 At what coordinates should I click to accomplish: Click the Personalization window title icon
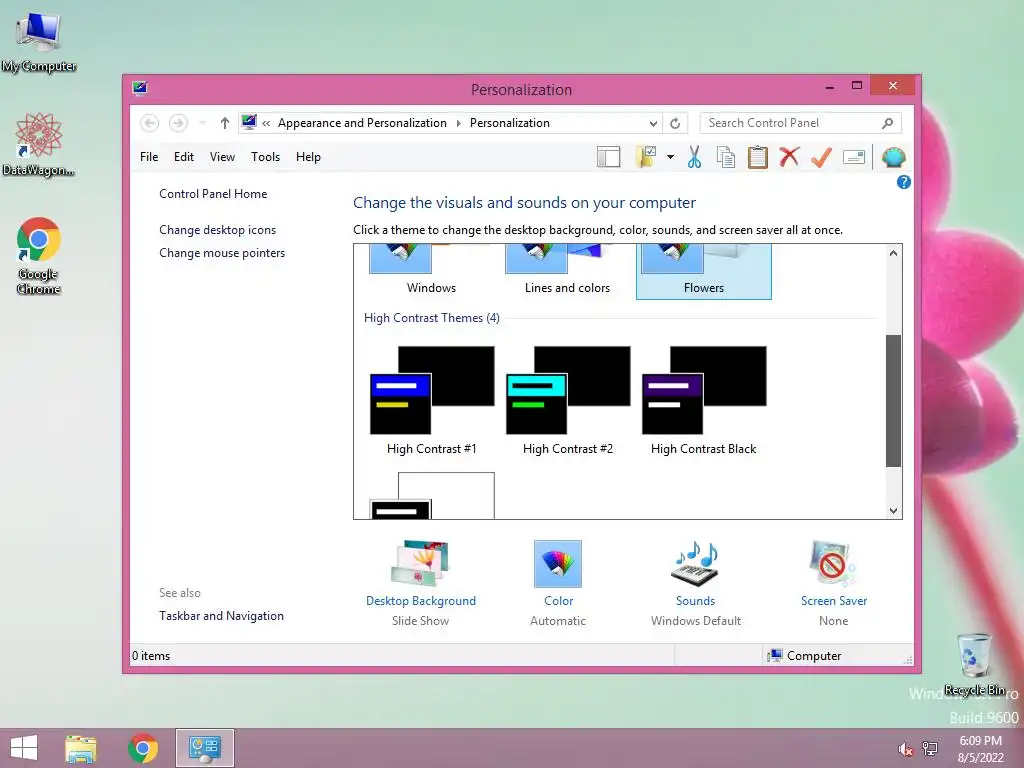point(140,88)
